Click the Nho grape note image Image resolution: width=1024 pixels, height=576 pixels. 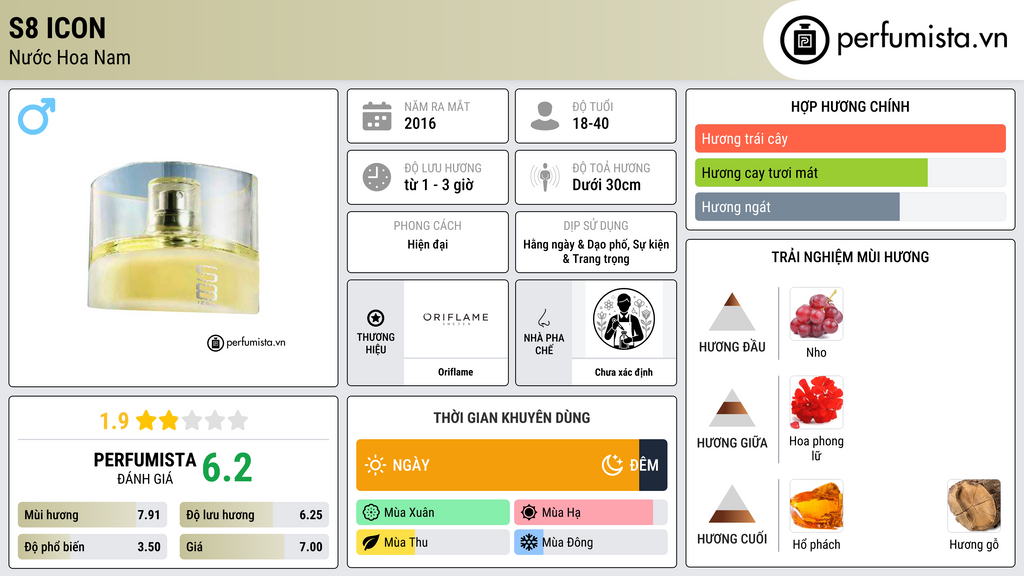pos(816,314)
